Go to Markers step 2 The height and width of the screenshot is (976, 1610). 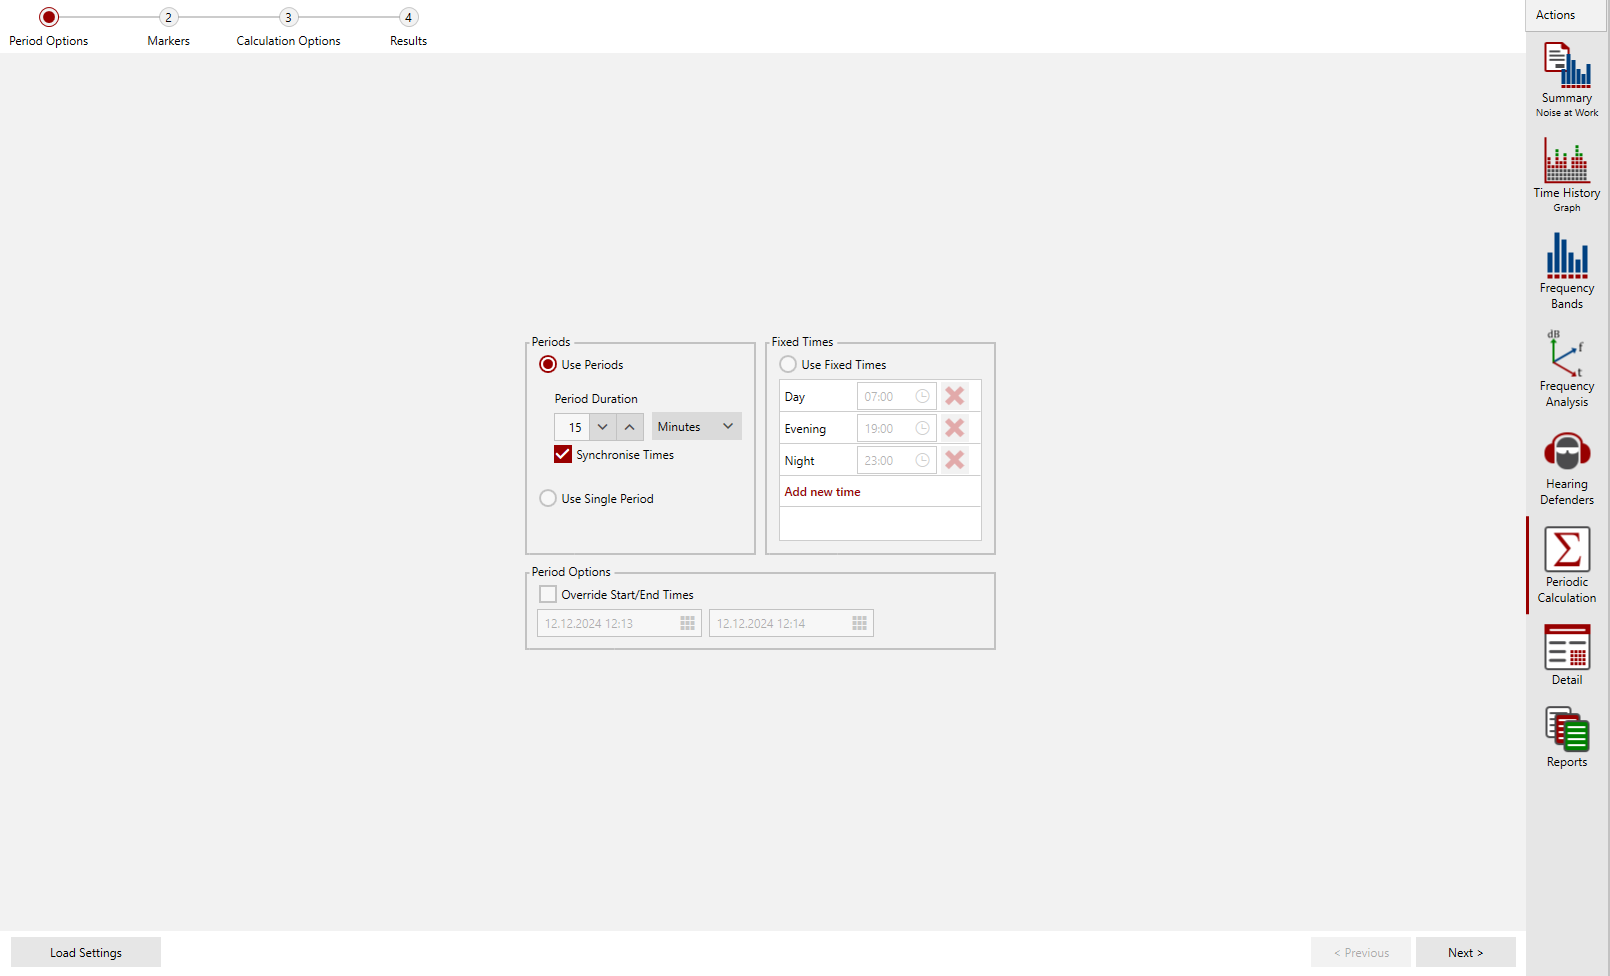168,27
